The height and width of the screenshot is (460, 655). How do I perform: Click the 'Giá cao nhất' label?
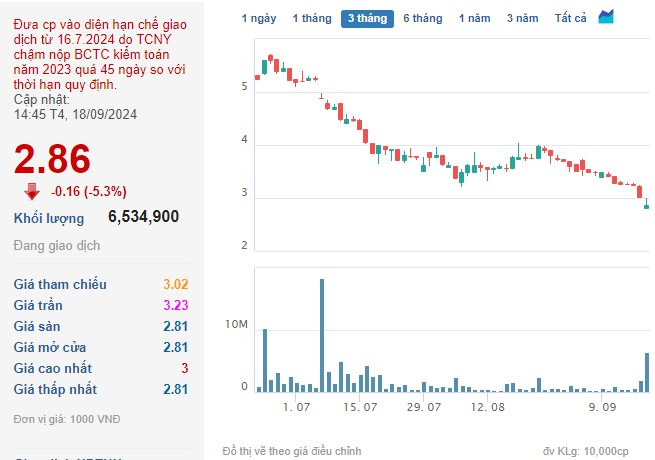click(x=53, y=368)
